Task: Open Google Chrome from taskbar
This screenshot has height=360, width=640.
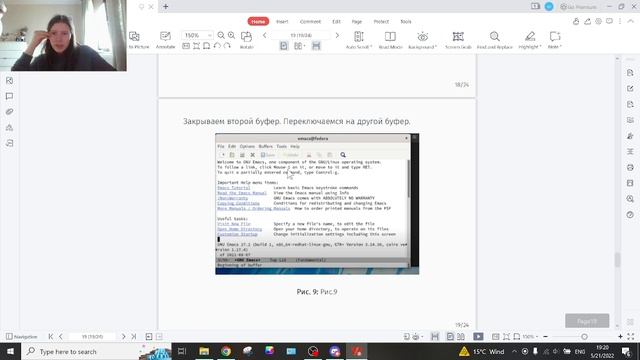Action: (226, 351)
